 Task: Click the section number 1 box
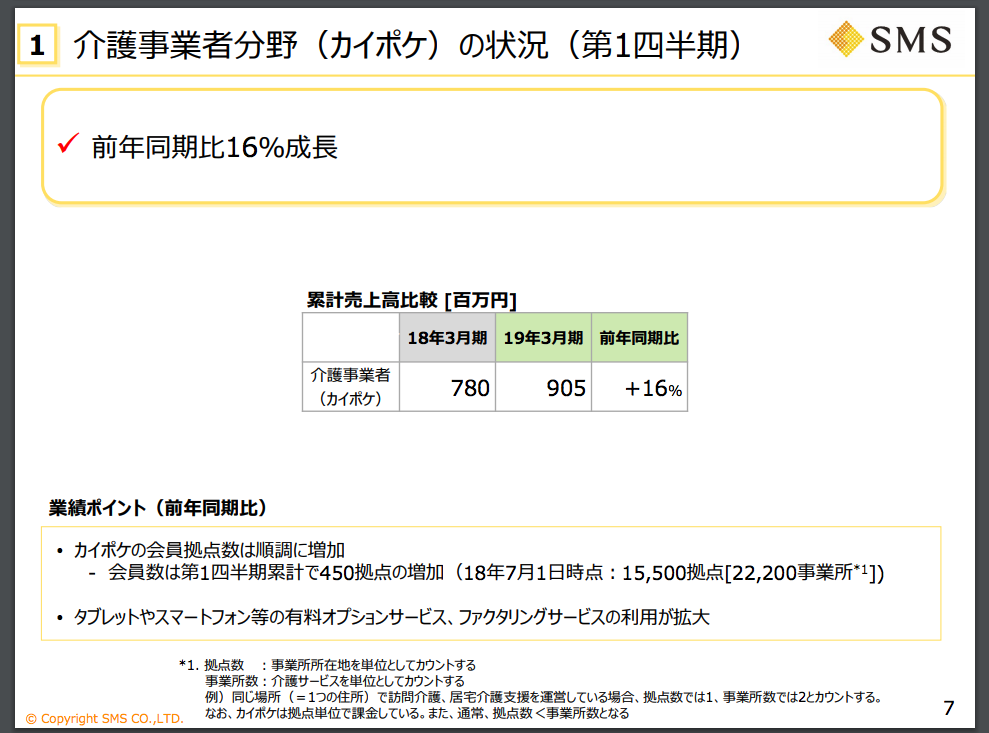pyautogui.click(x=37, y=45)
